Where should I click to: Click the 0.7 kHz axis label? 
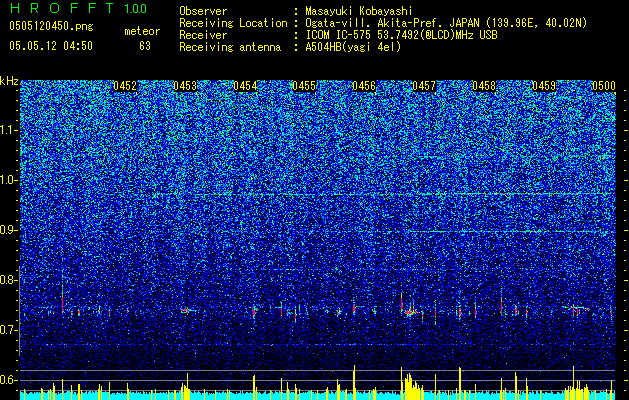(8, 330)
